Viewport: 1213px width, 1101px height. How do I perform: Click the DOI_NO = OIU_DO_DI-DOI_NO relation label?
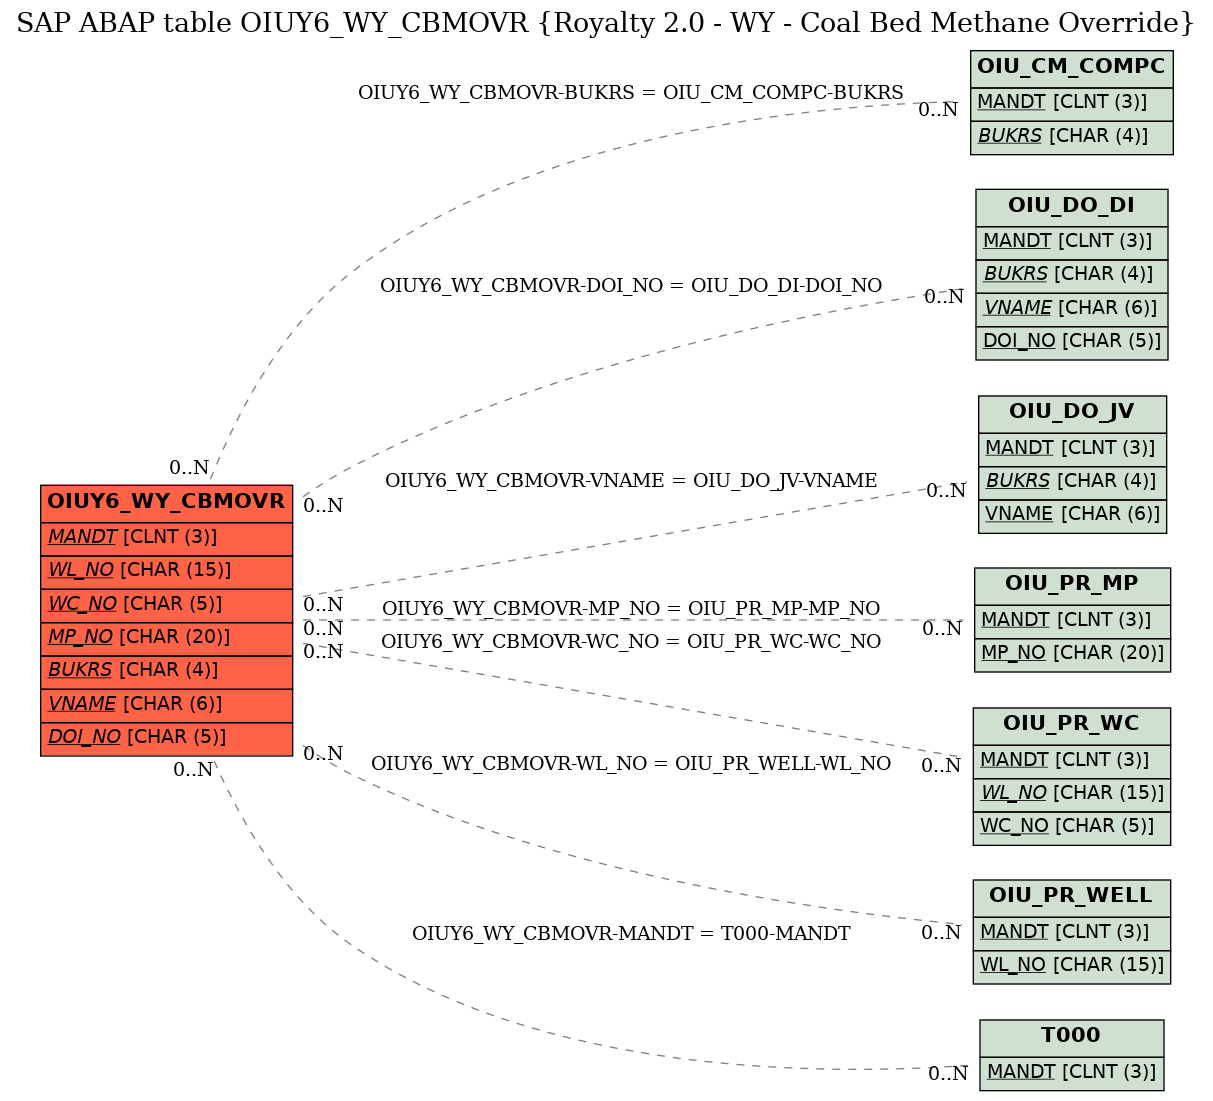point(631,286)
